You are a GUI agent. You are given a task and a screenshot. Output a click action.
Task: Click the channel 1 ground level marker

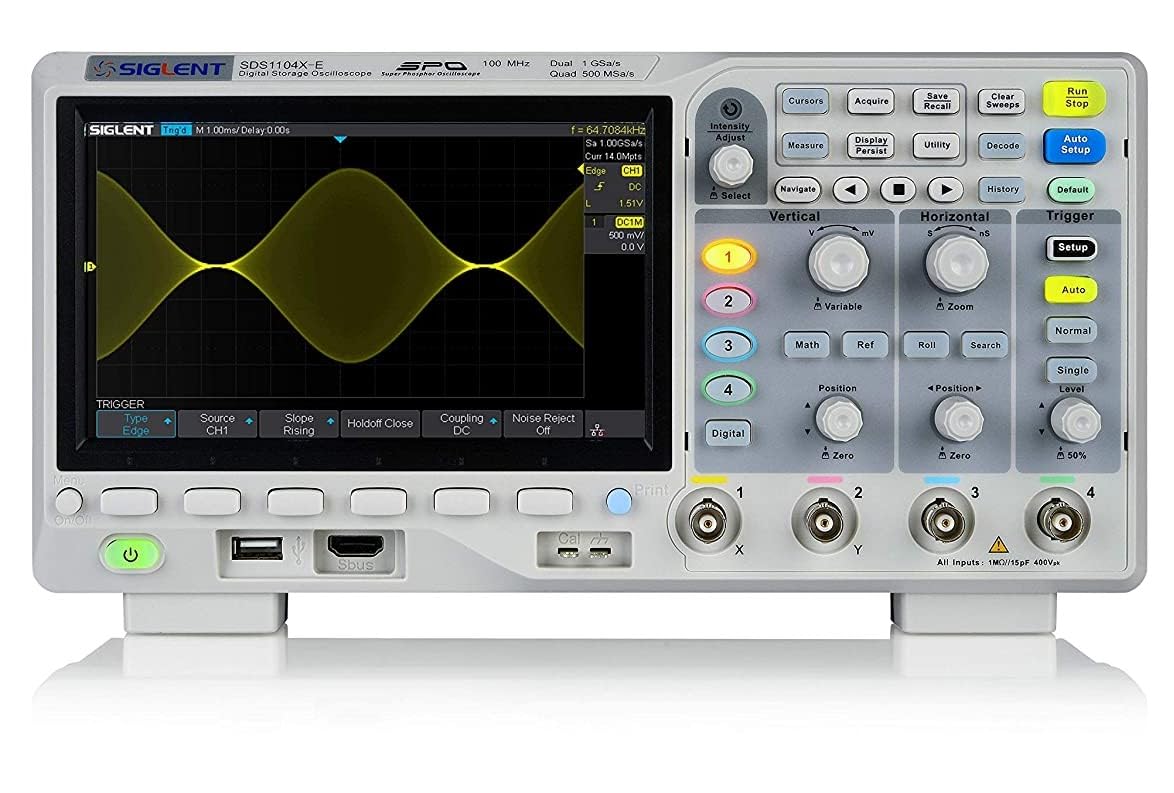pyautogui.click(x=90, y=267)
